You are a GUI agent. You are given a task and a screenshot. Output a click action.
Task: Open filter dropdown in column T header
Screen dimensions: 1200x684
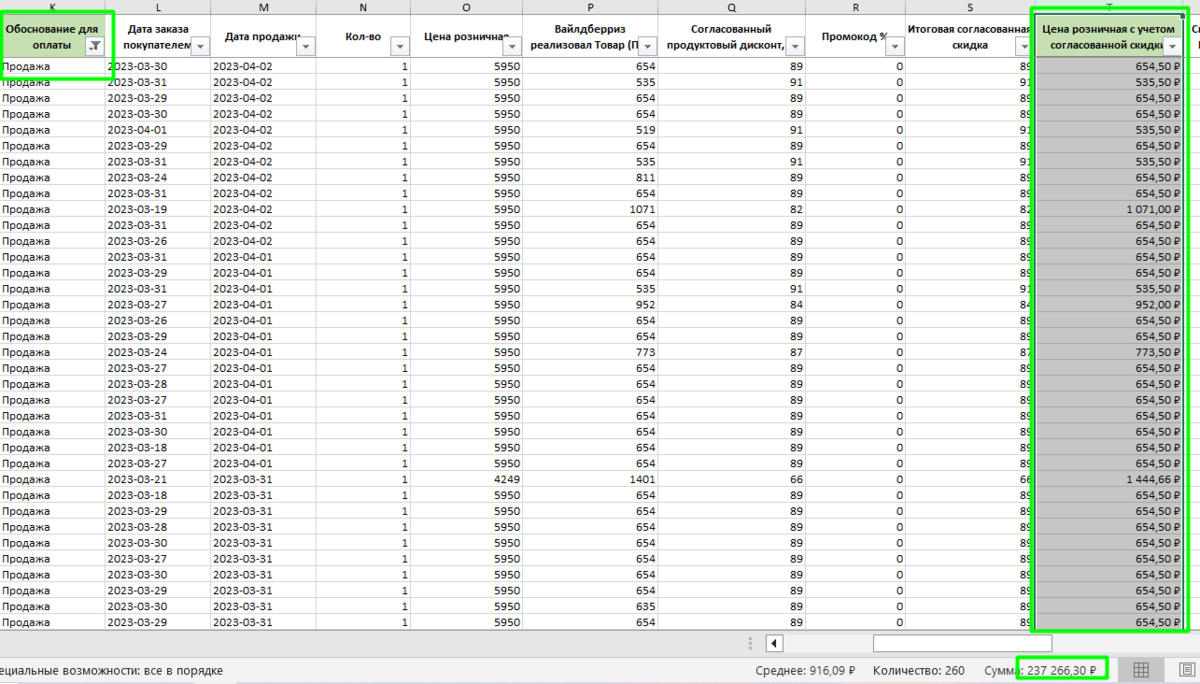(1172, 46)
